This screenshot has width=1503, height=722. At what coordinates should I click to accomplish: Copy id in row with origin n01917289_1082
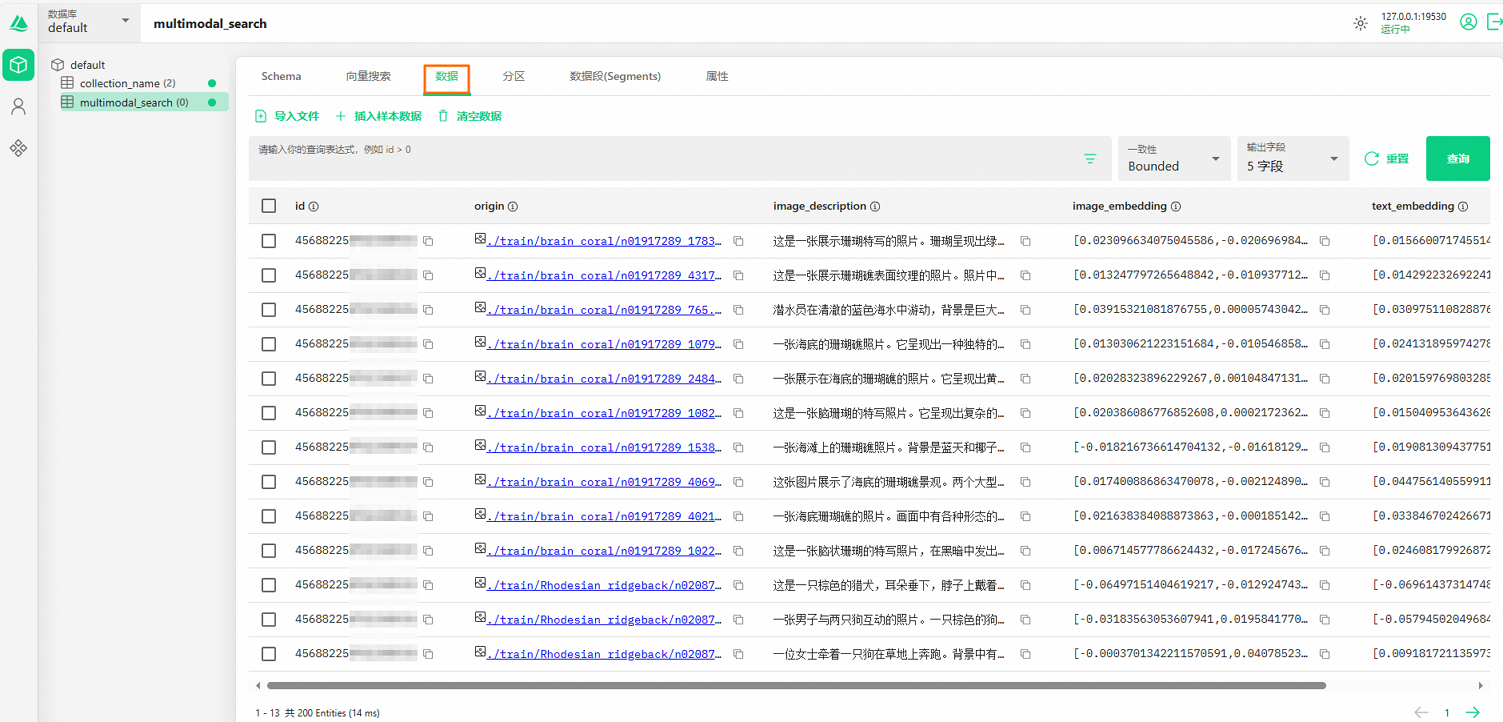(428, 413)
